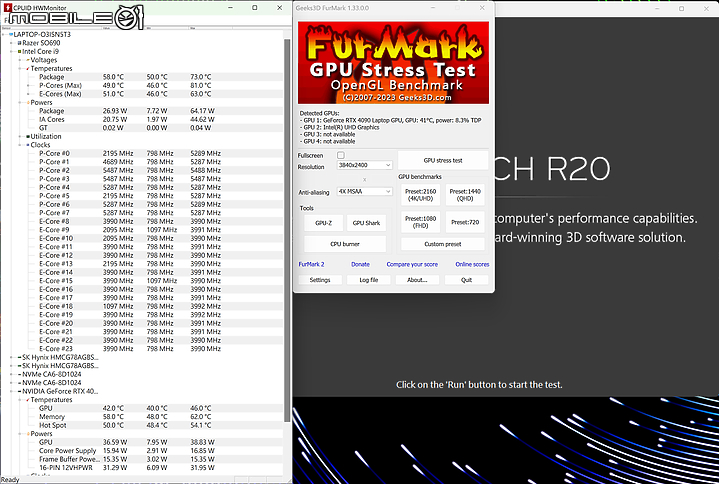Open FurMark Settings
The image size is (719, 484).
tap(320, 280)
